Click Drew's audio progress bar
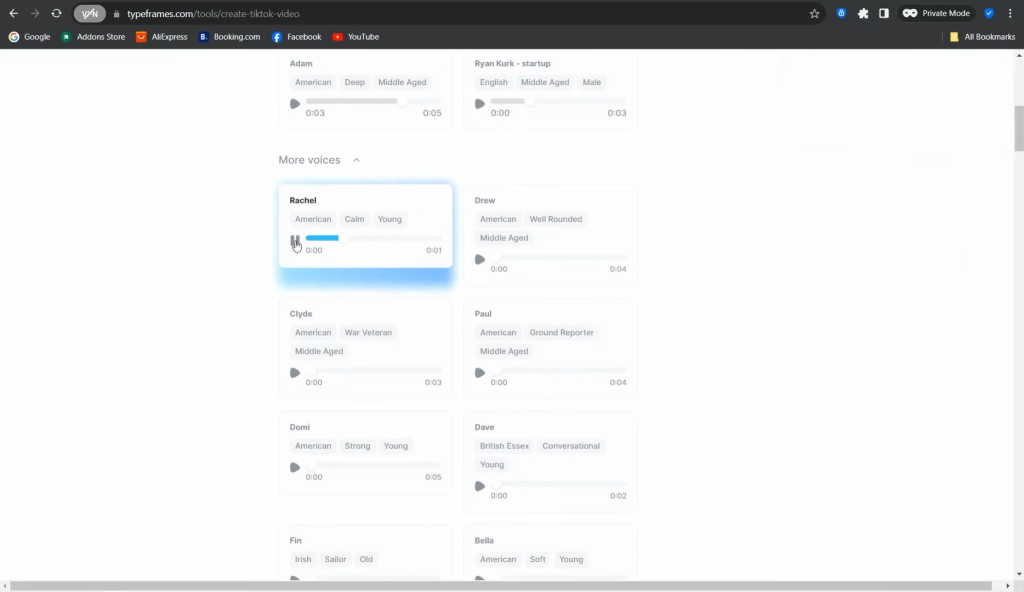Viewport: 1024px width, 592px height. point(558,257)
